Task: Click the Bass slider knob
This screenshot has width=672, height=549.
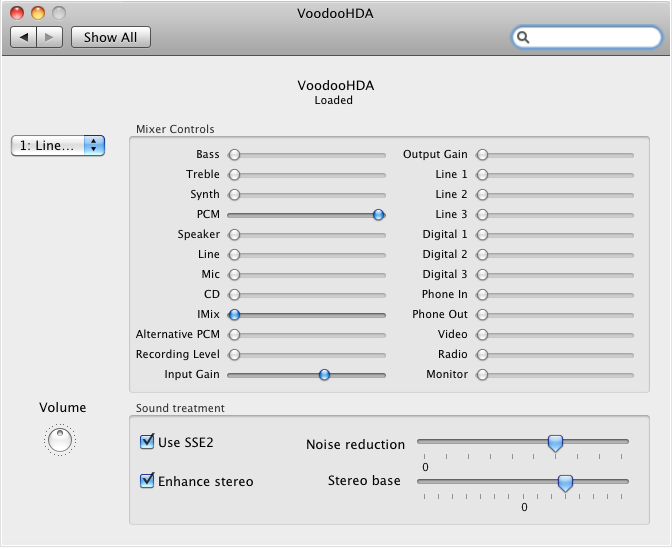Action: click(234, 155)
